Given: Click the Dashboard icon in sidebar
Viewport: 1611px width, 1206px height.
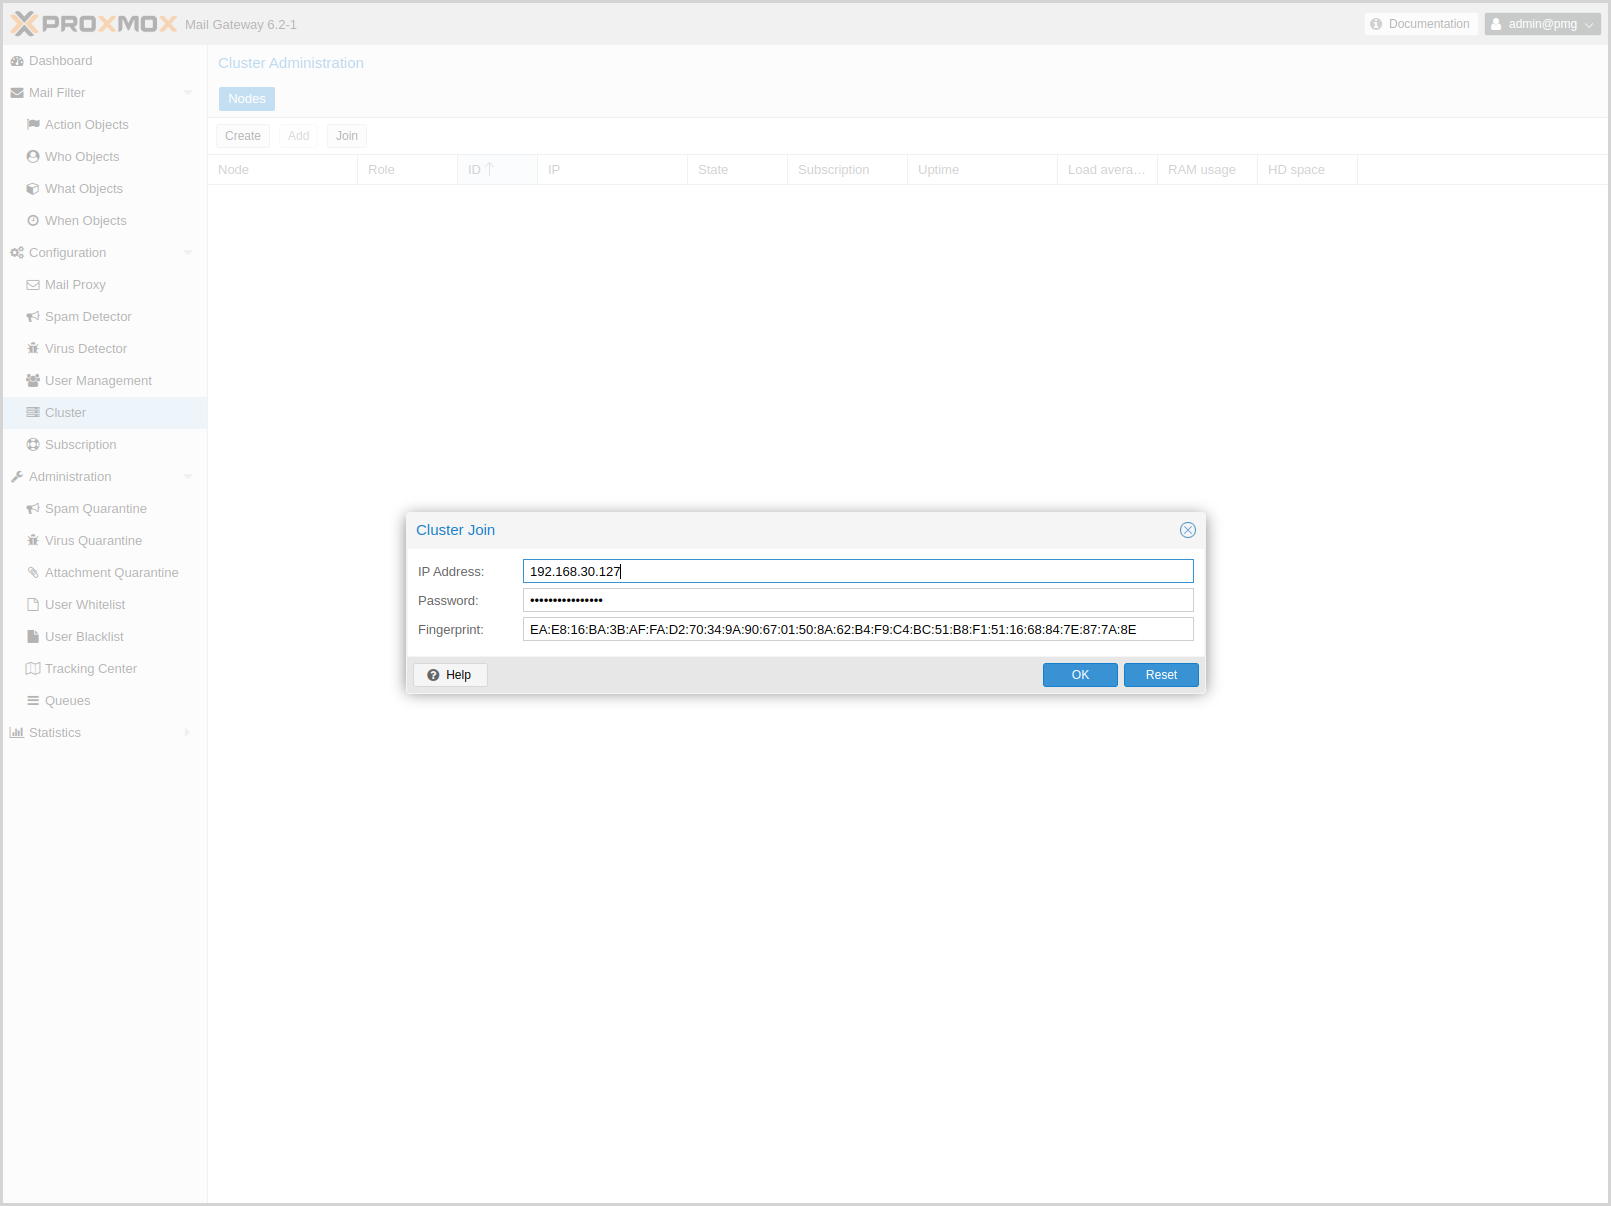Looking at the screenshot, I should [17, 61].
